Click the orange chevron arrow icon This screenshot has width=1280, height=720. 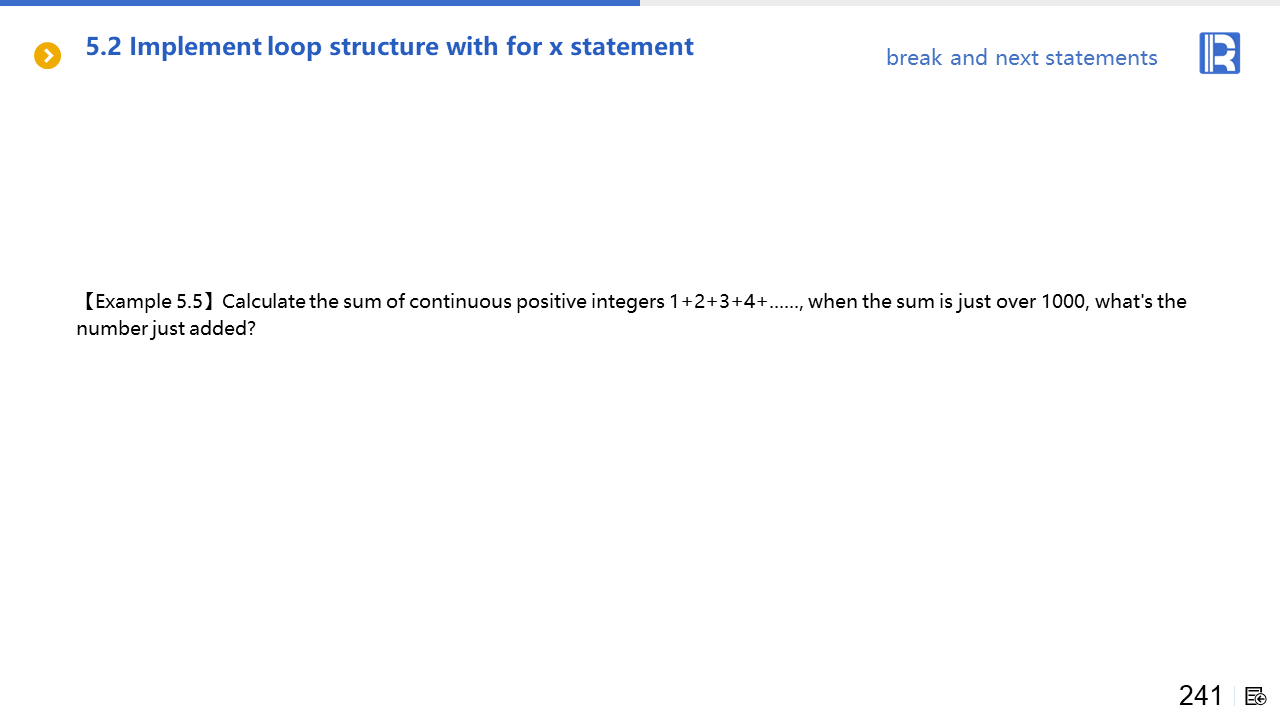pos(47,56)
